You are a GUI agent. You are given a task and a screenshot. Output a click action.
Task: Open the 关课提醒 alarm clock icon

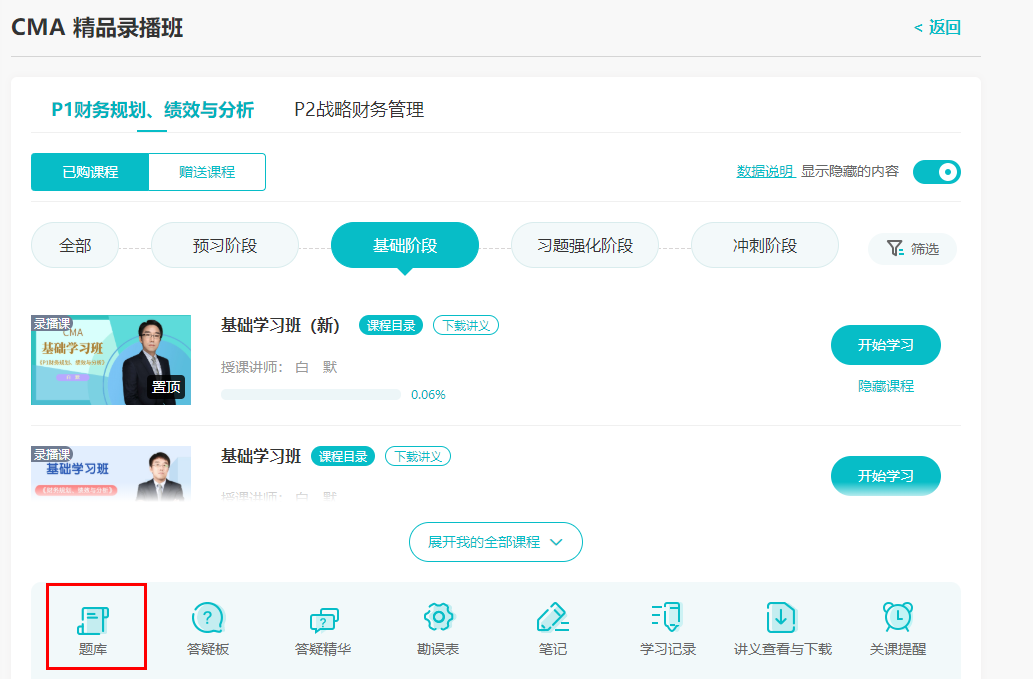tap(897, 619)
